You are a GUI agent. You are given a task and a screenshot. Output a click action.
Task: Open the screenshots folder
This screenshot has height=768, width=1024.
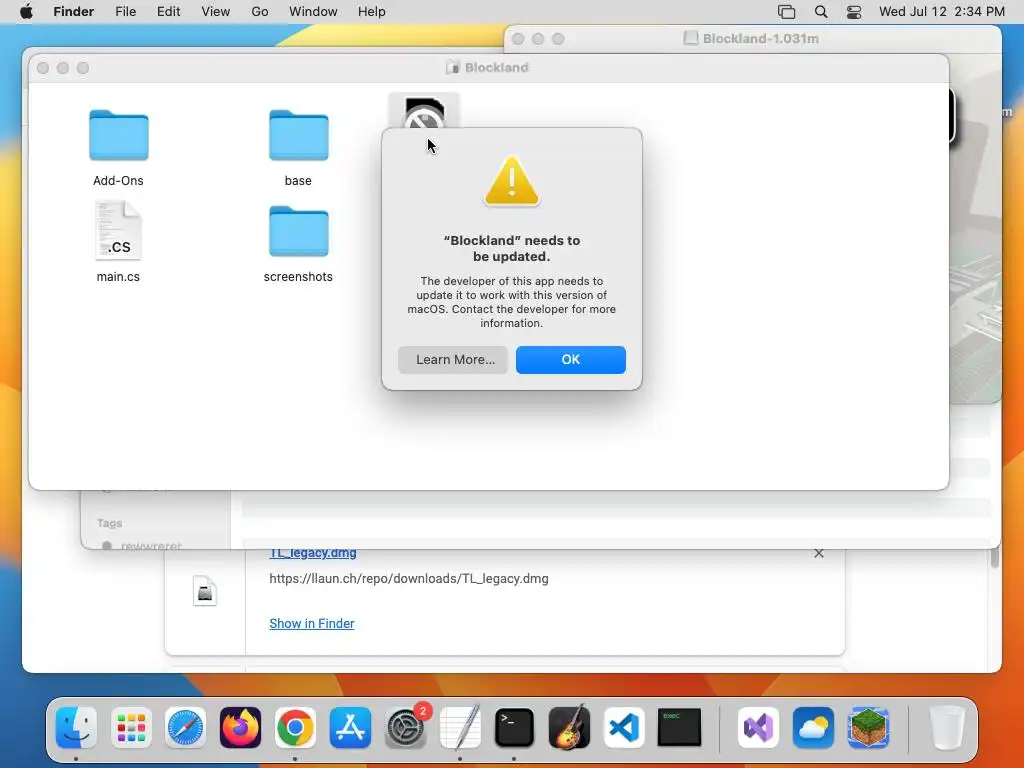[x=298, y=231]
